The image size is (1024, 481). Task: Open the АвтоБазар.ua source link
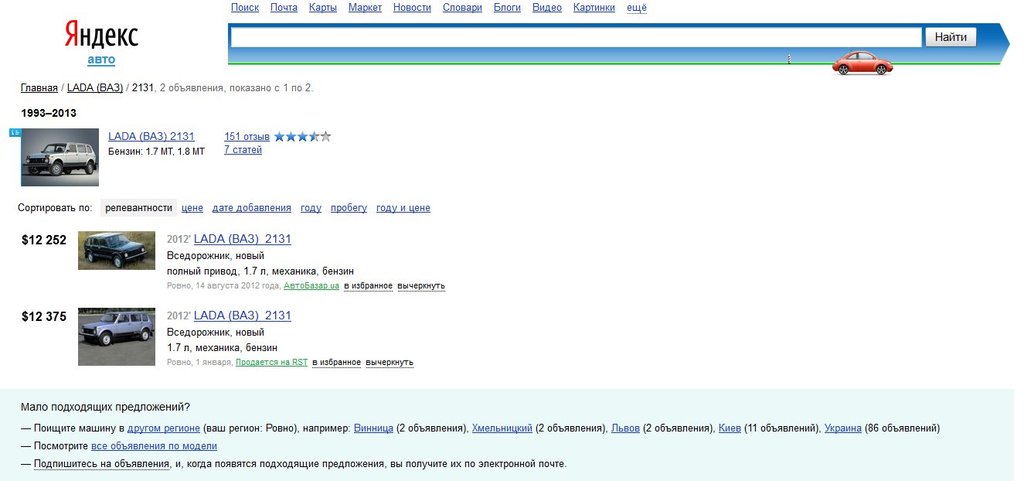(x=312, y=286)
